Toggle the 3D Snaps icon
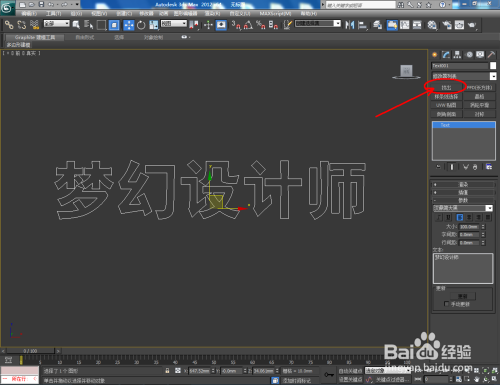The image size is (500, 385). pos(236,25)
